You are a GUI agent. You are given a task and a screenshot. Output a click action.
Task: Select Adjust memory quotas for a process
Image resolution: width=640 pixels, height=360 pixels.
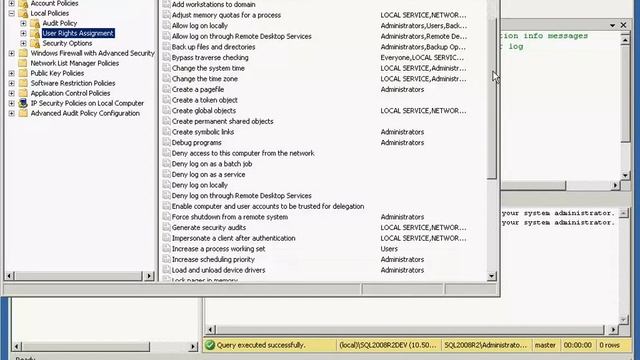tap(226, 15)
